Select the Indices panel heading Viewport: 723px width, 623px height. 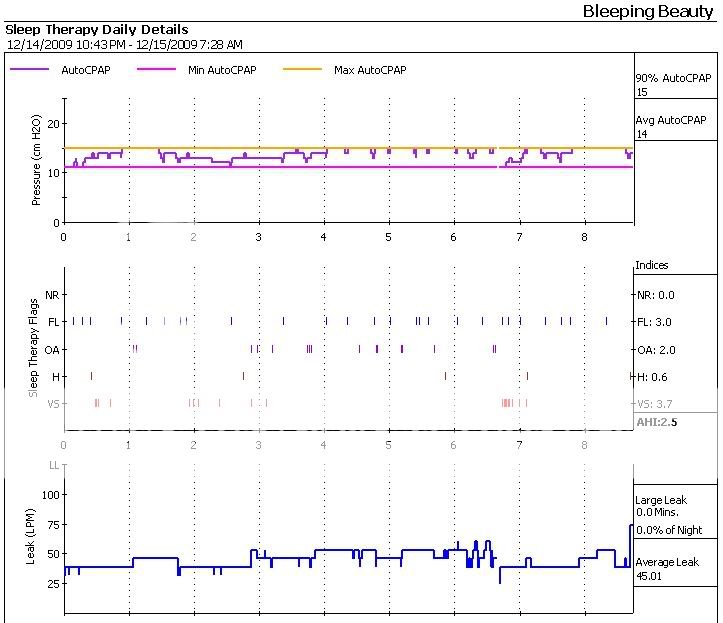tap(651, 266)
